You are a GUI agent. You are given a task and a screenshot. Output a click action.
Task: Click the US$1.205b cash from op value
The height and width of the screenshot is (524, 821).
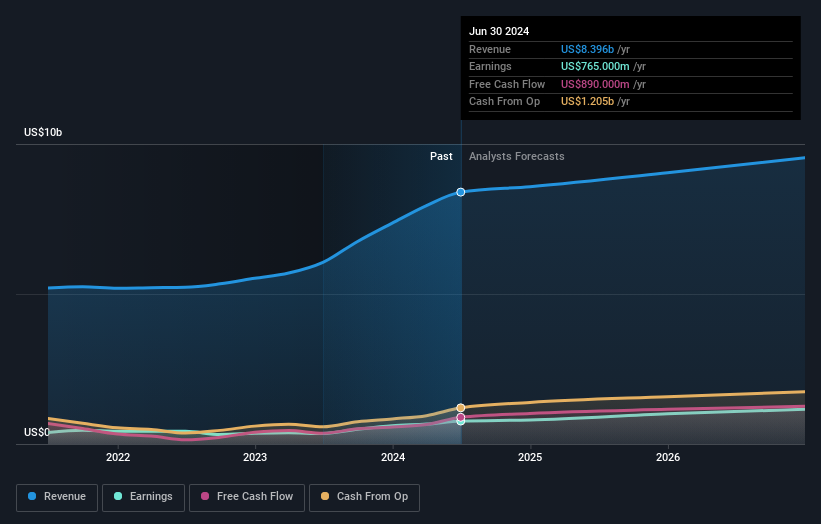[x=587, y=102]
